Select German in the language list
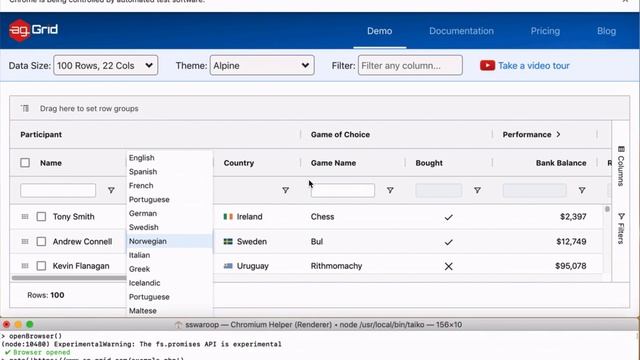640x360 pixels. [x=143, y=213]
